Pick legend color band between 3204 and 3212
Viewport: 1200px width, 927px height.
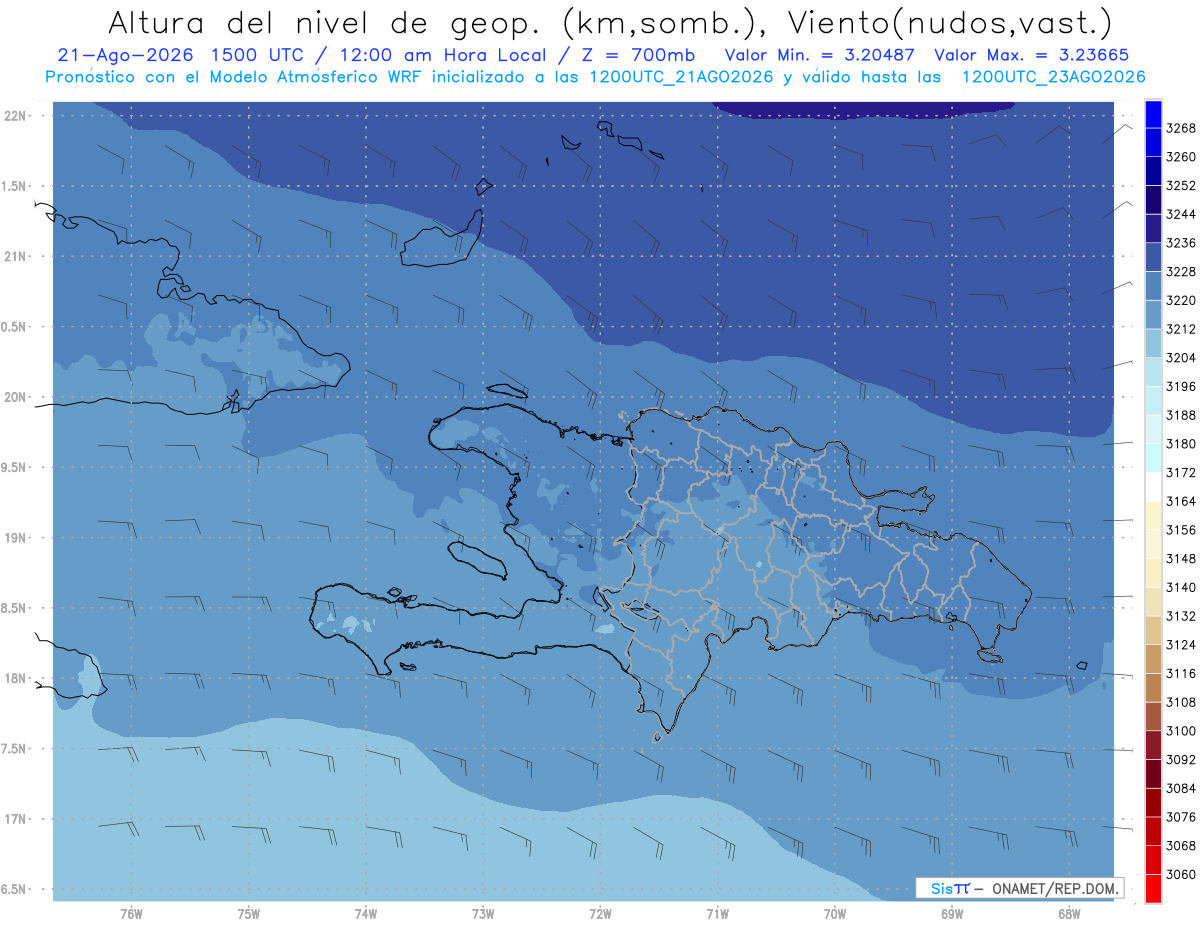1153,344
